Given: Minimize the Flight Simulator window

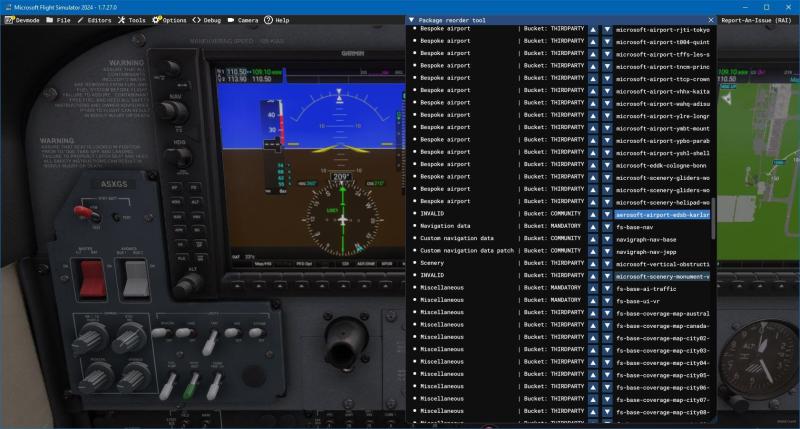Looking at the screenshot, I should [745, 7].
